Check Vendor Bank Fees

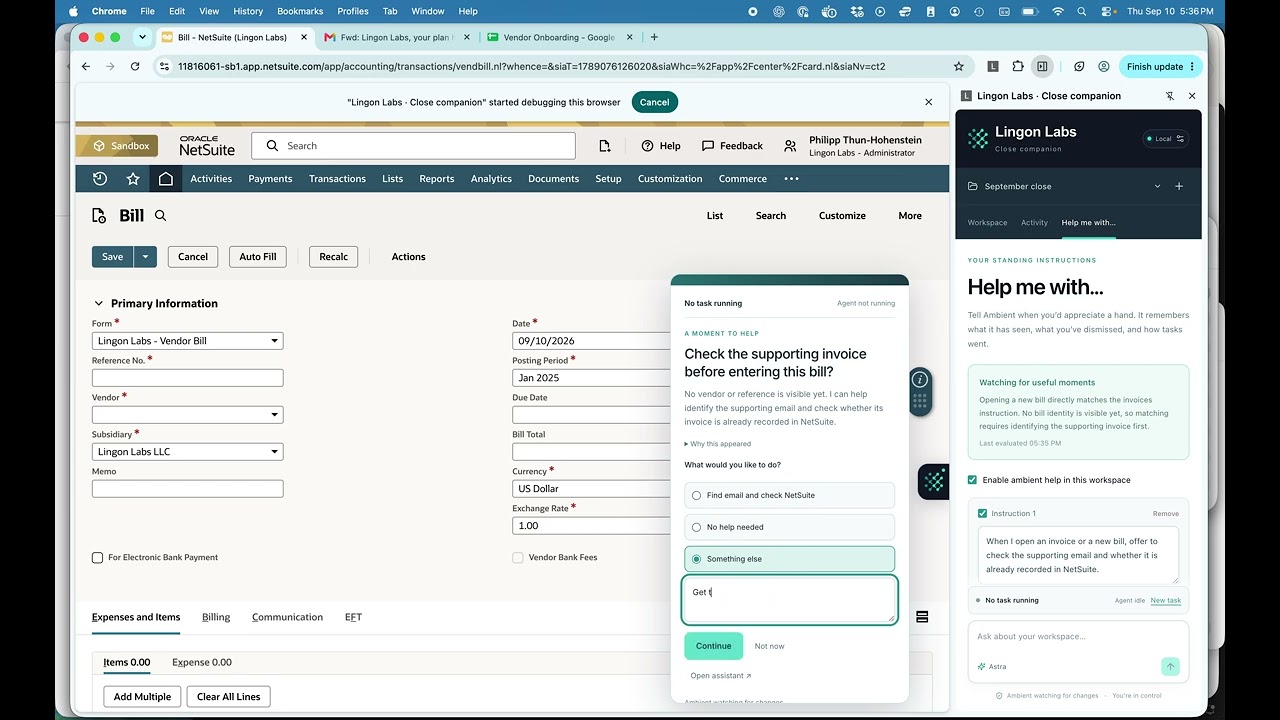pyautogui.click(x=518, y=557)
